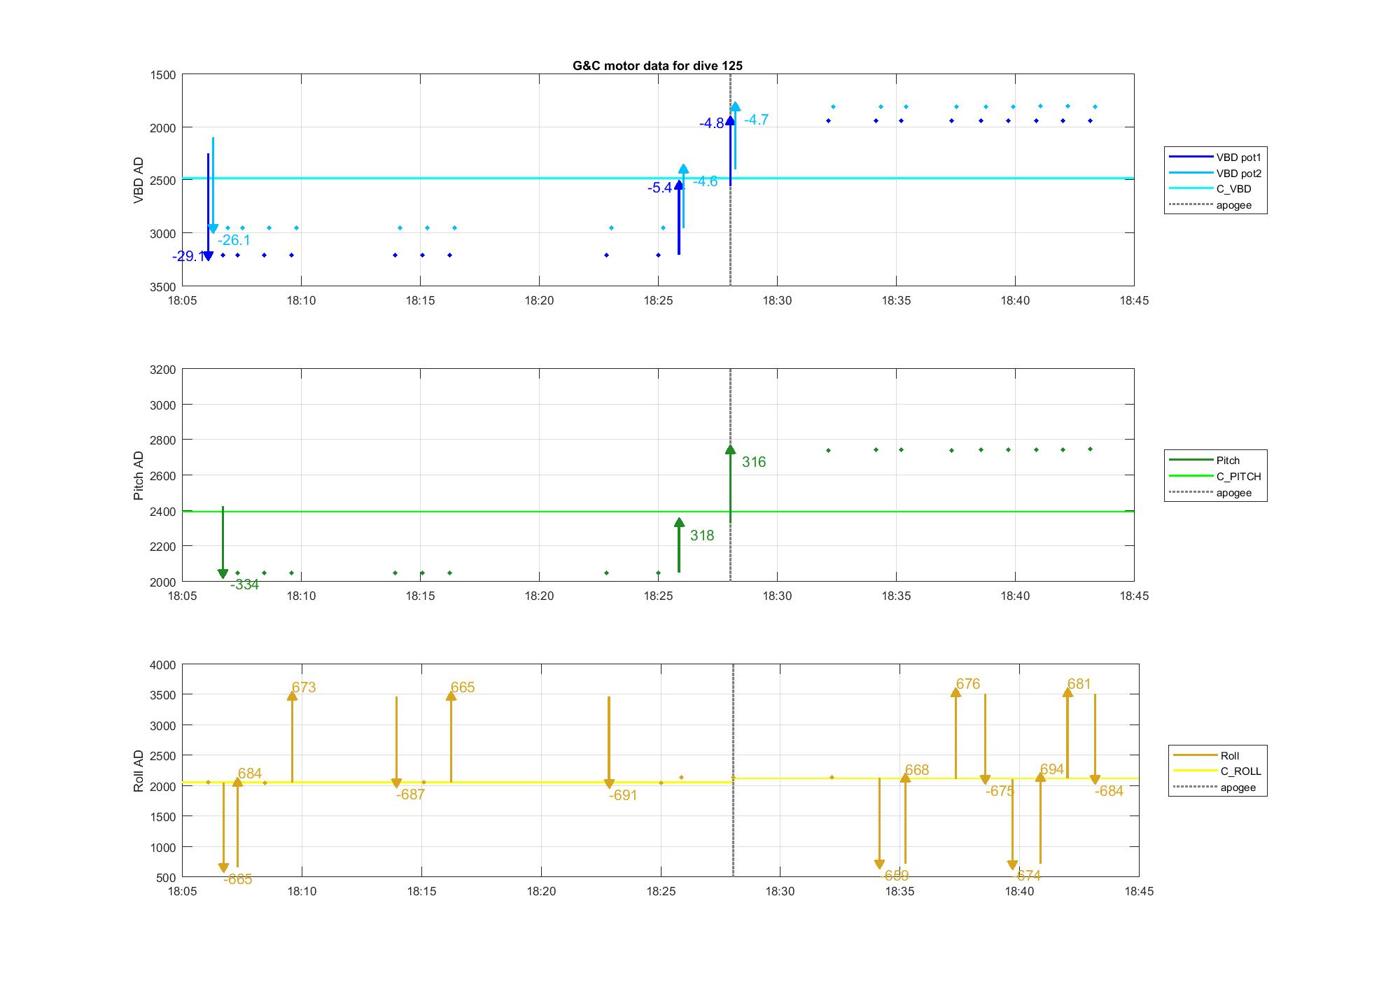Image resolution: width=1400 pixels, height=986 pixels.
Task: Click the '681' roll annotation
Action: pos(1079,685)
